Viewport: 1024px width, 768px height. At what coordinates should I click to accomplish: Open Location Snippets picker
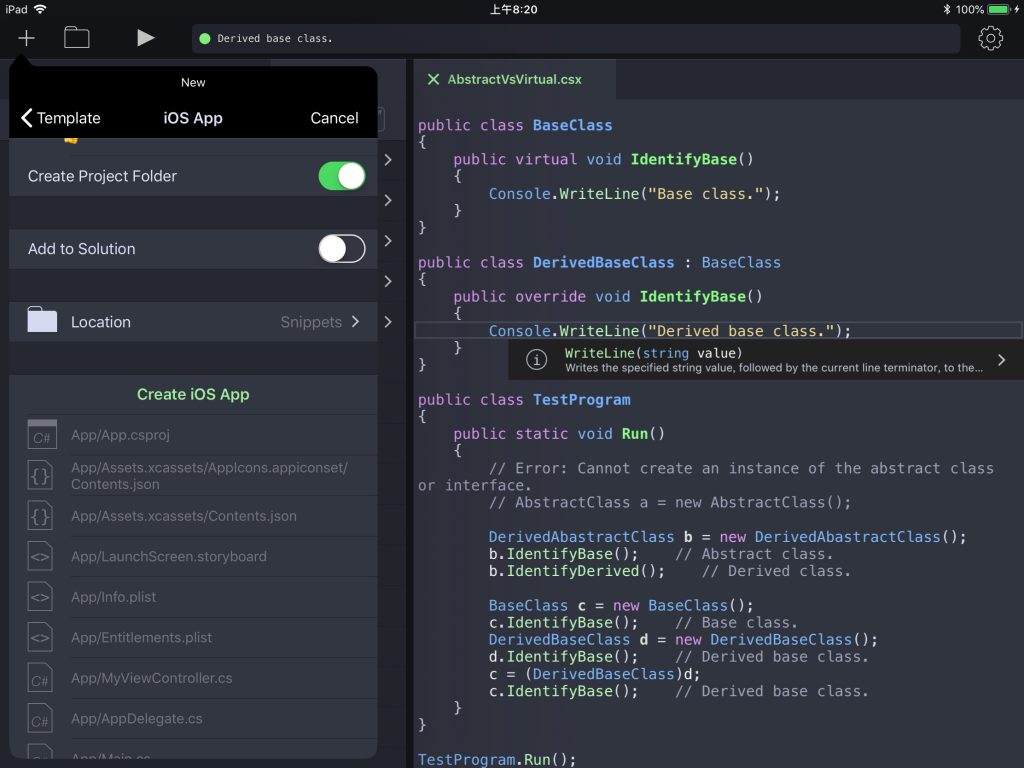click(193, 322)
